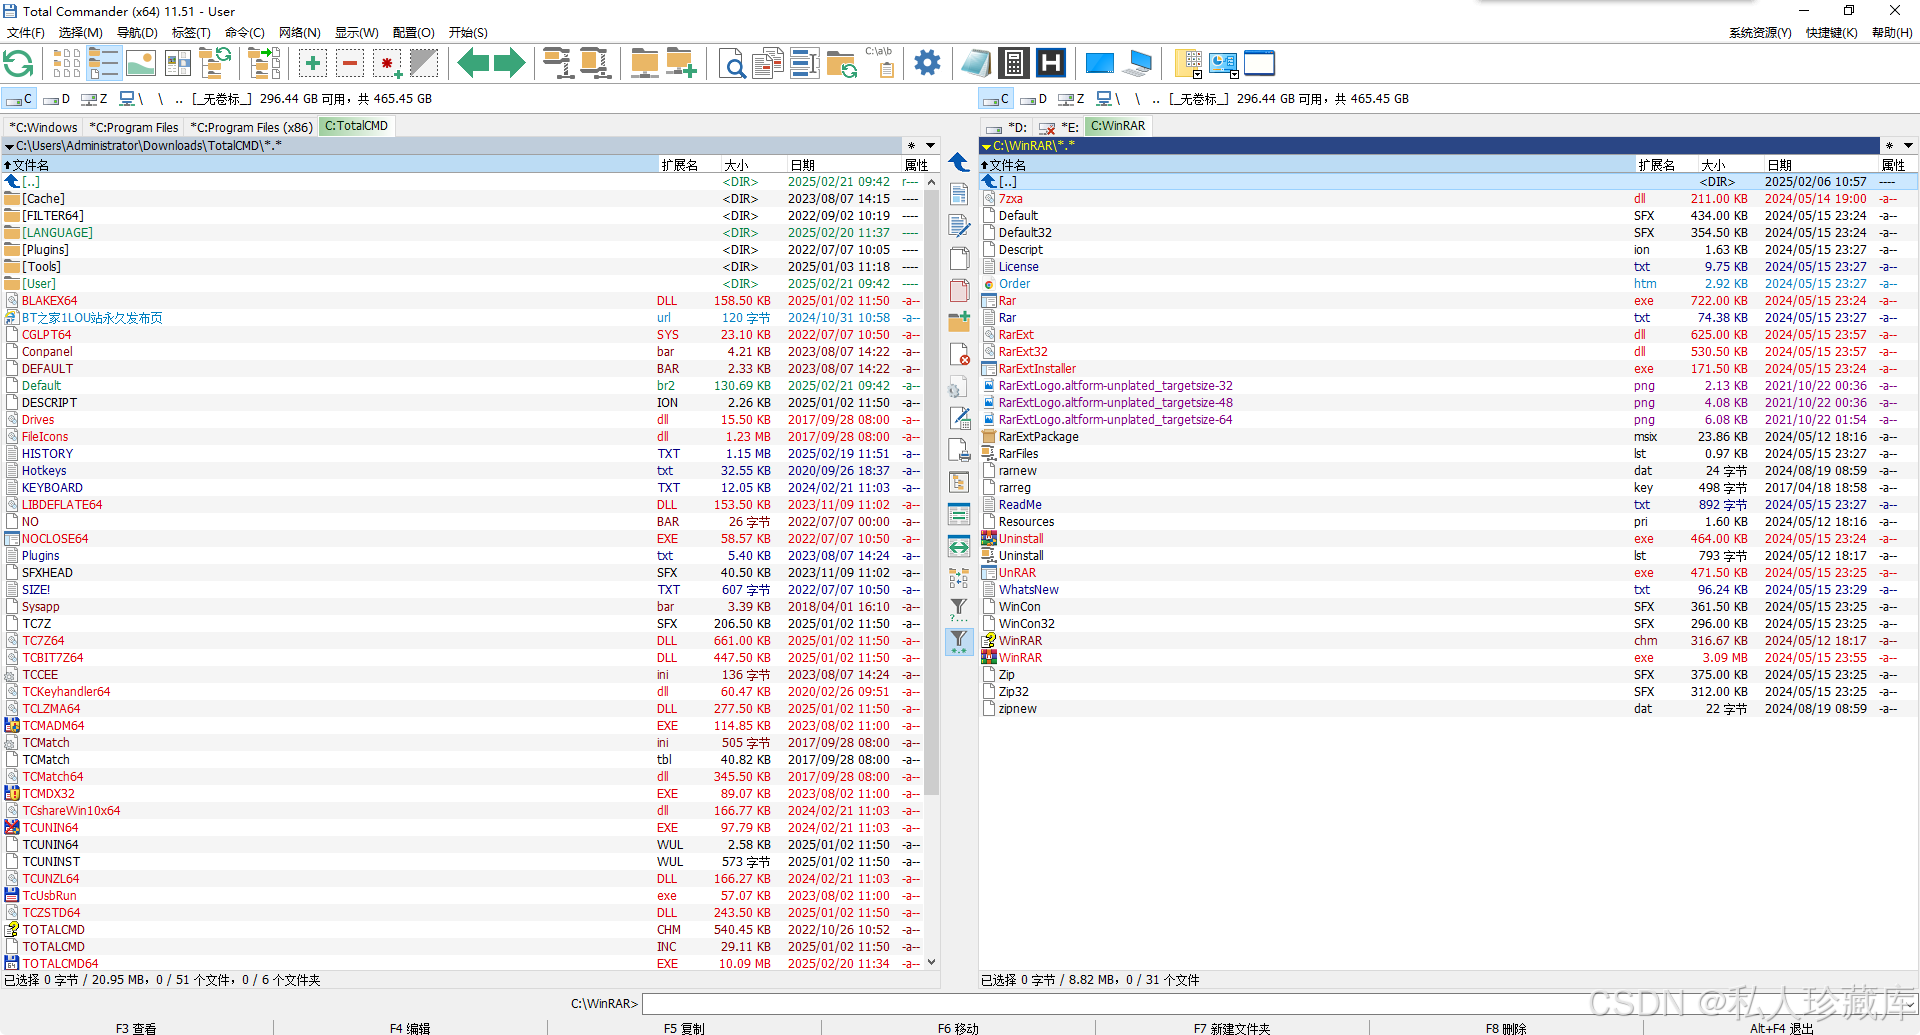This screenshot has height=1035, width=1920.
Task: Click the F6 移动 button
Action: [958, 1028]
